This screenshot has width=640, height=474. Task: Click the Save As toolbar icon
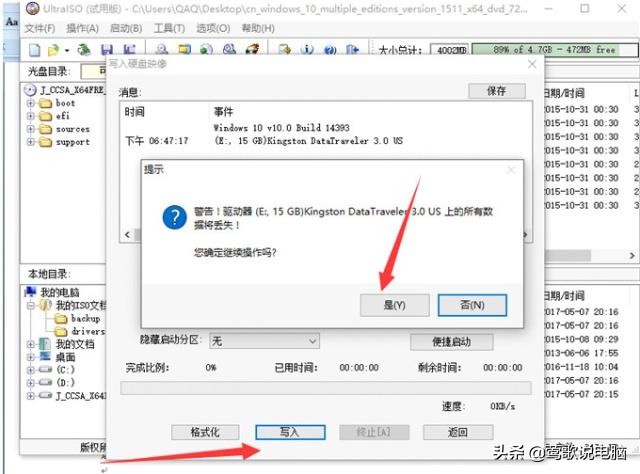point(129,50)
